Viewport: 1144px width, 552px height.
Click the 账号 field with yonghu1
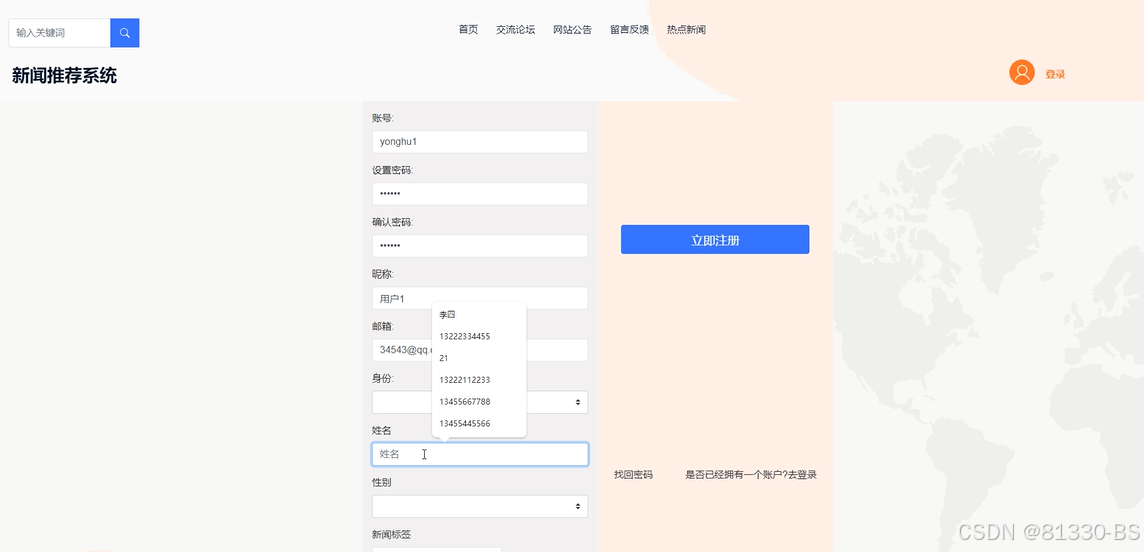[480, 142]
